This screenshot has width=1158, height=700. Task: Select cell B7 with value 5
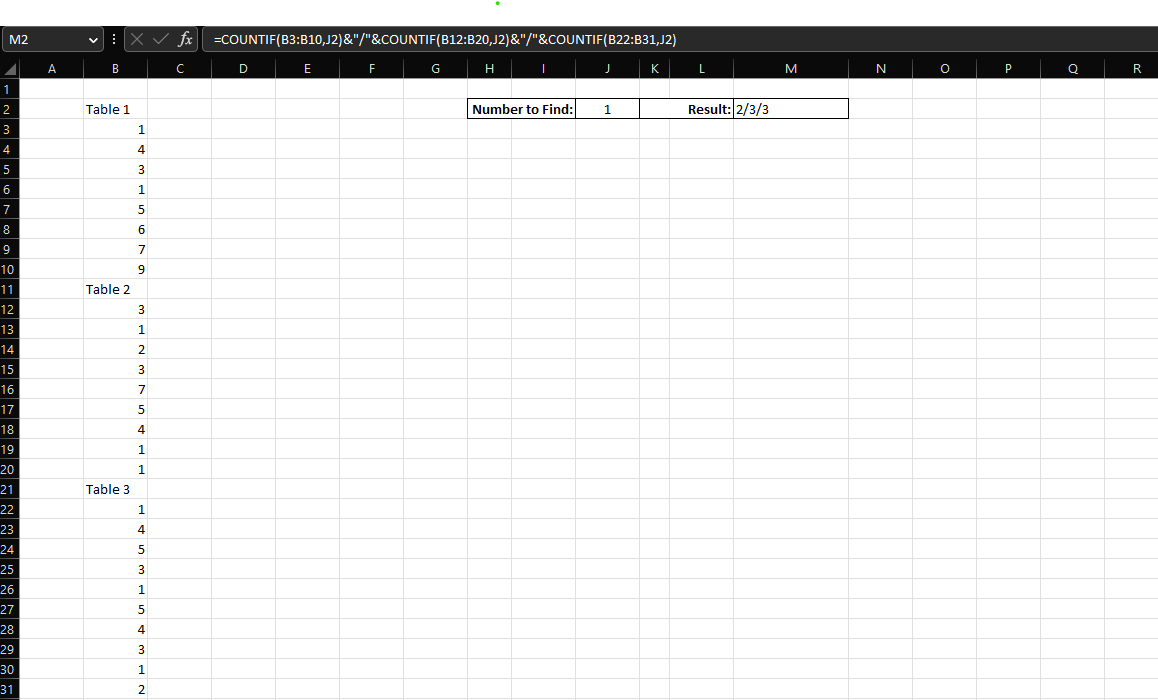tap(115, 210)
